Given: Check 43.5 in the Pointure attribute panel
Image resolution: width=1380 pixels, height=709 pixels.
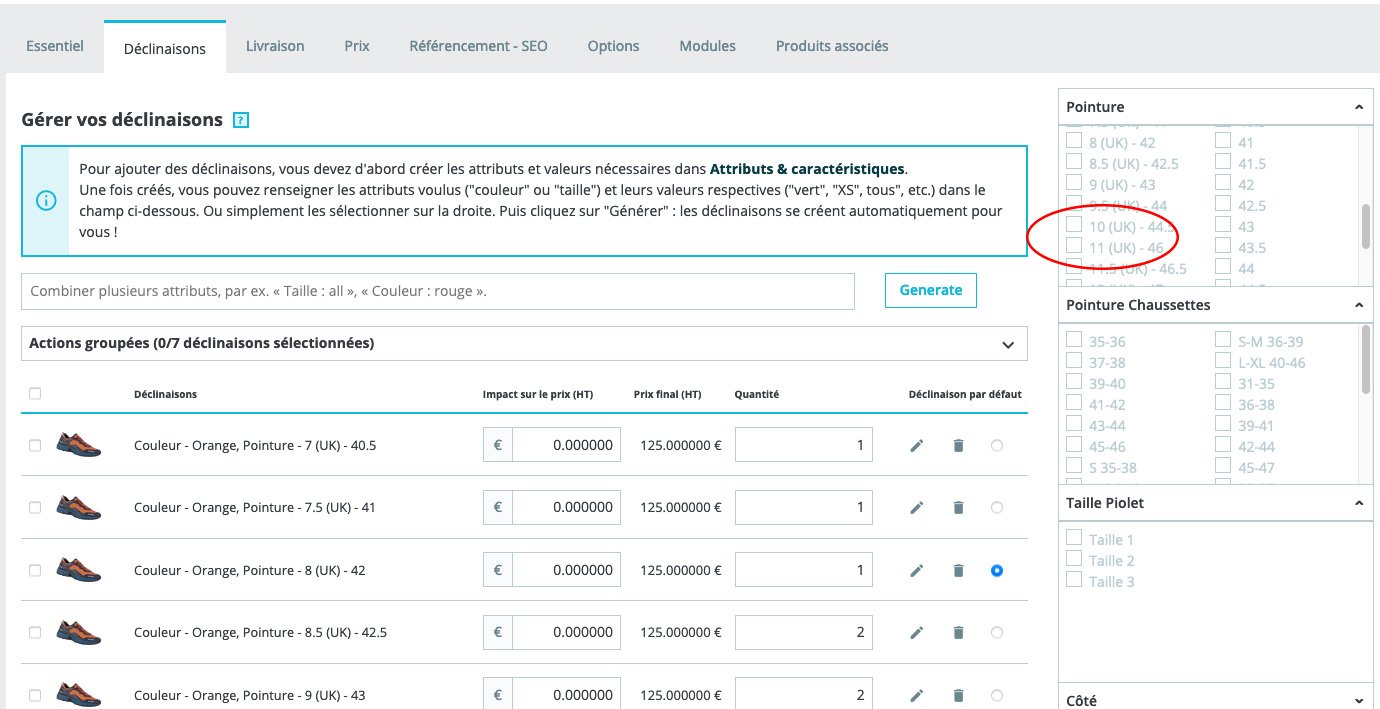Looking at the screenshot, I should click(x=1223, y=246).
